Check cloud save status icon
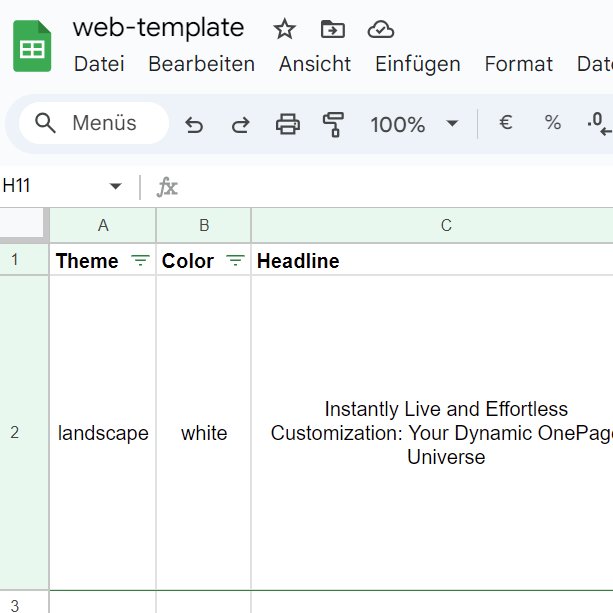 pos(381,29)
